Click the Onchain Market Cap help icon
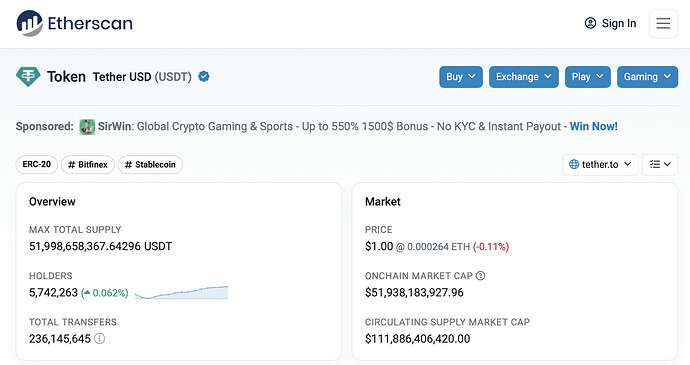690x365 pixels. click(481, 276)
